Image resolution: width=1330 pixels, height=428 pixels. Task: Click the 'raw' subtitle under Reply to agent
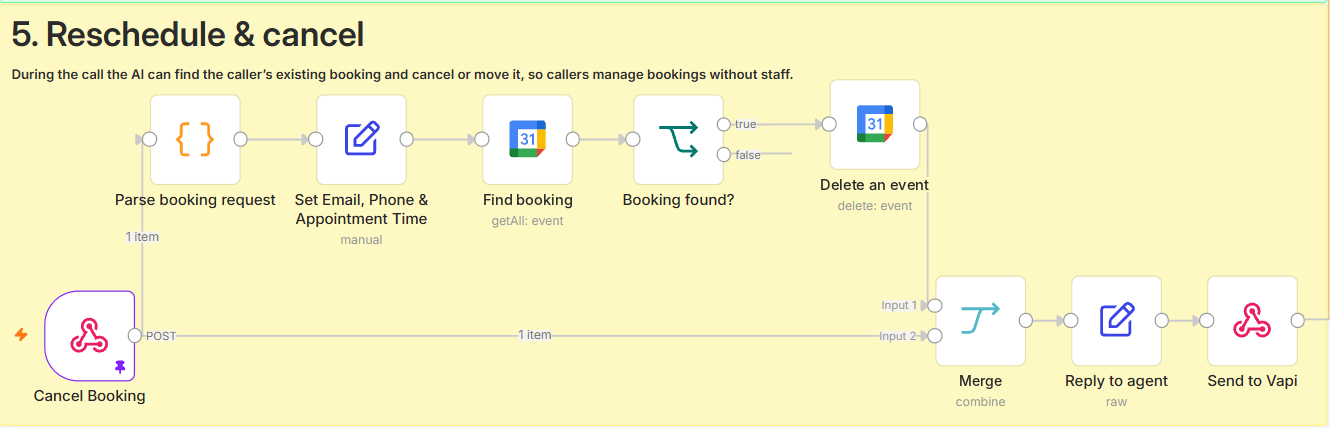[x=1116, y=402]
